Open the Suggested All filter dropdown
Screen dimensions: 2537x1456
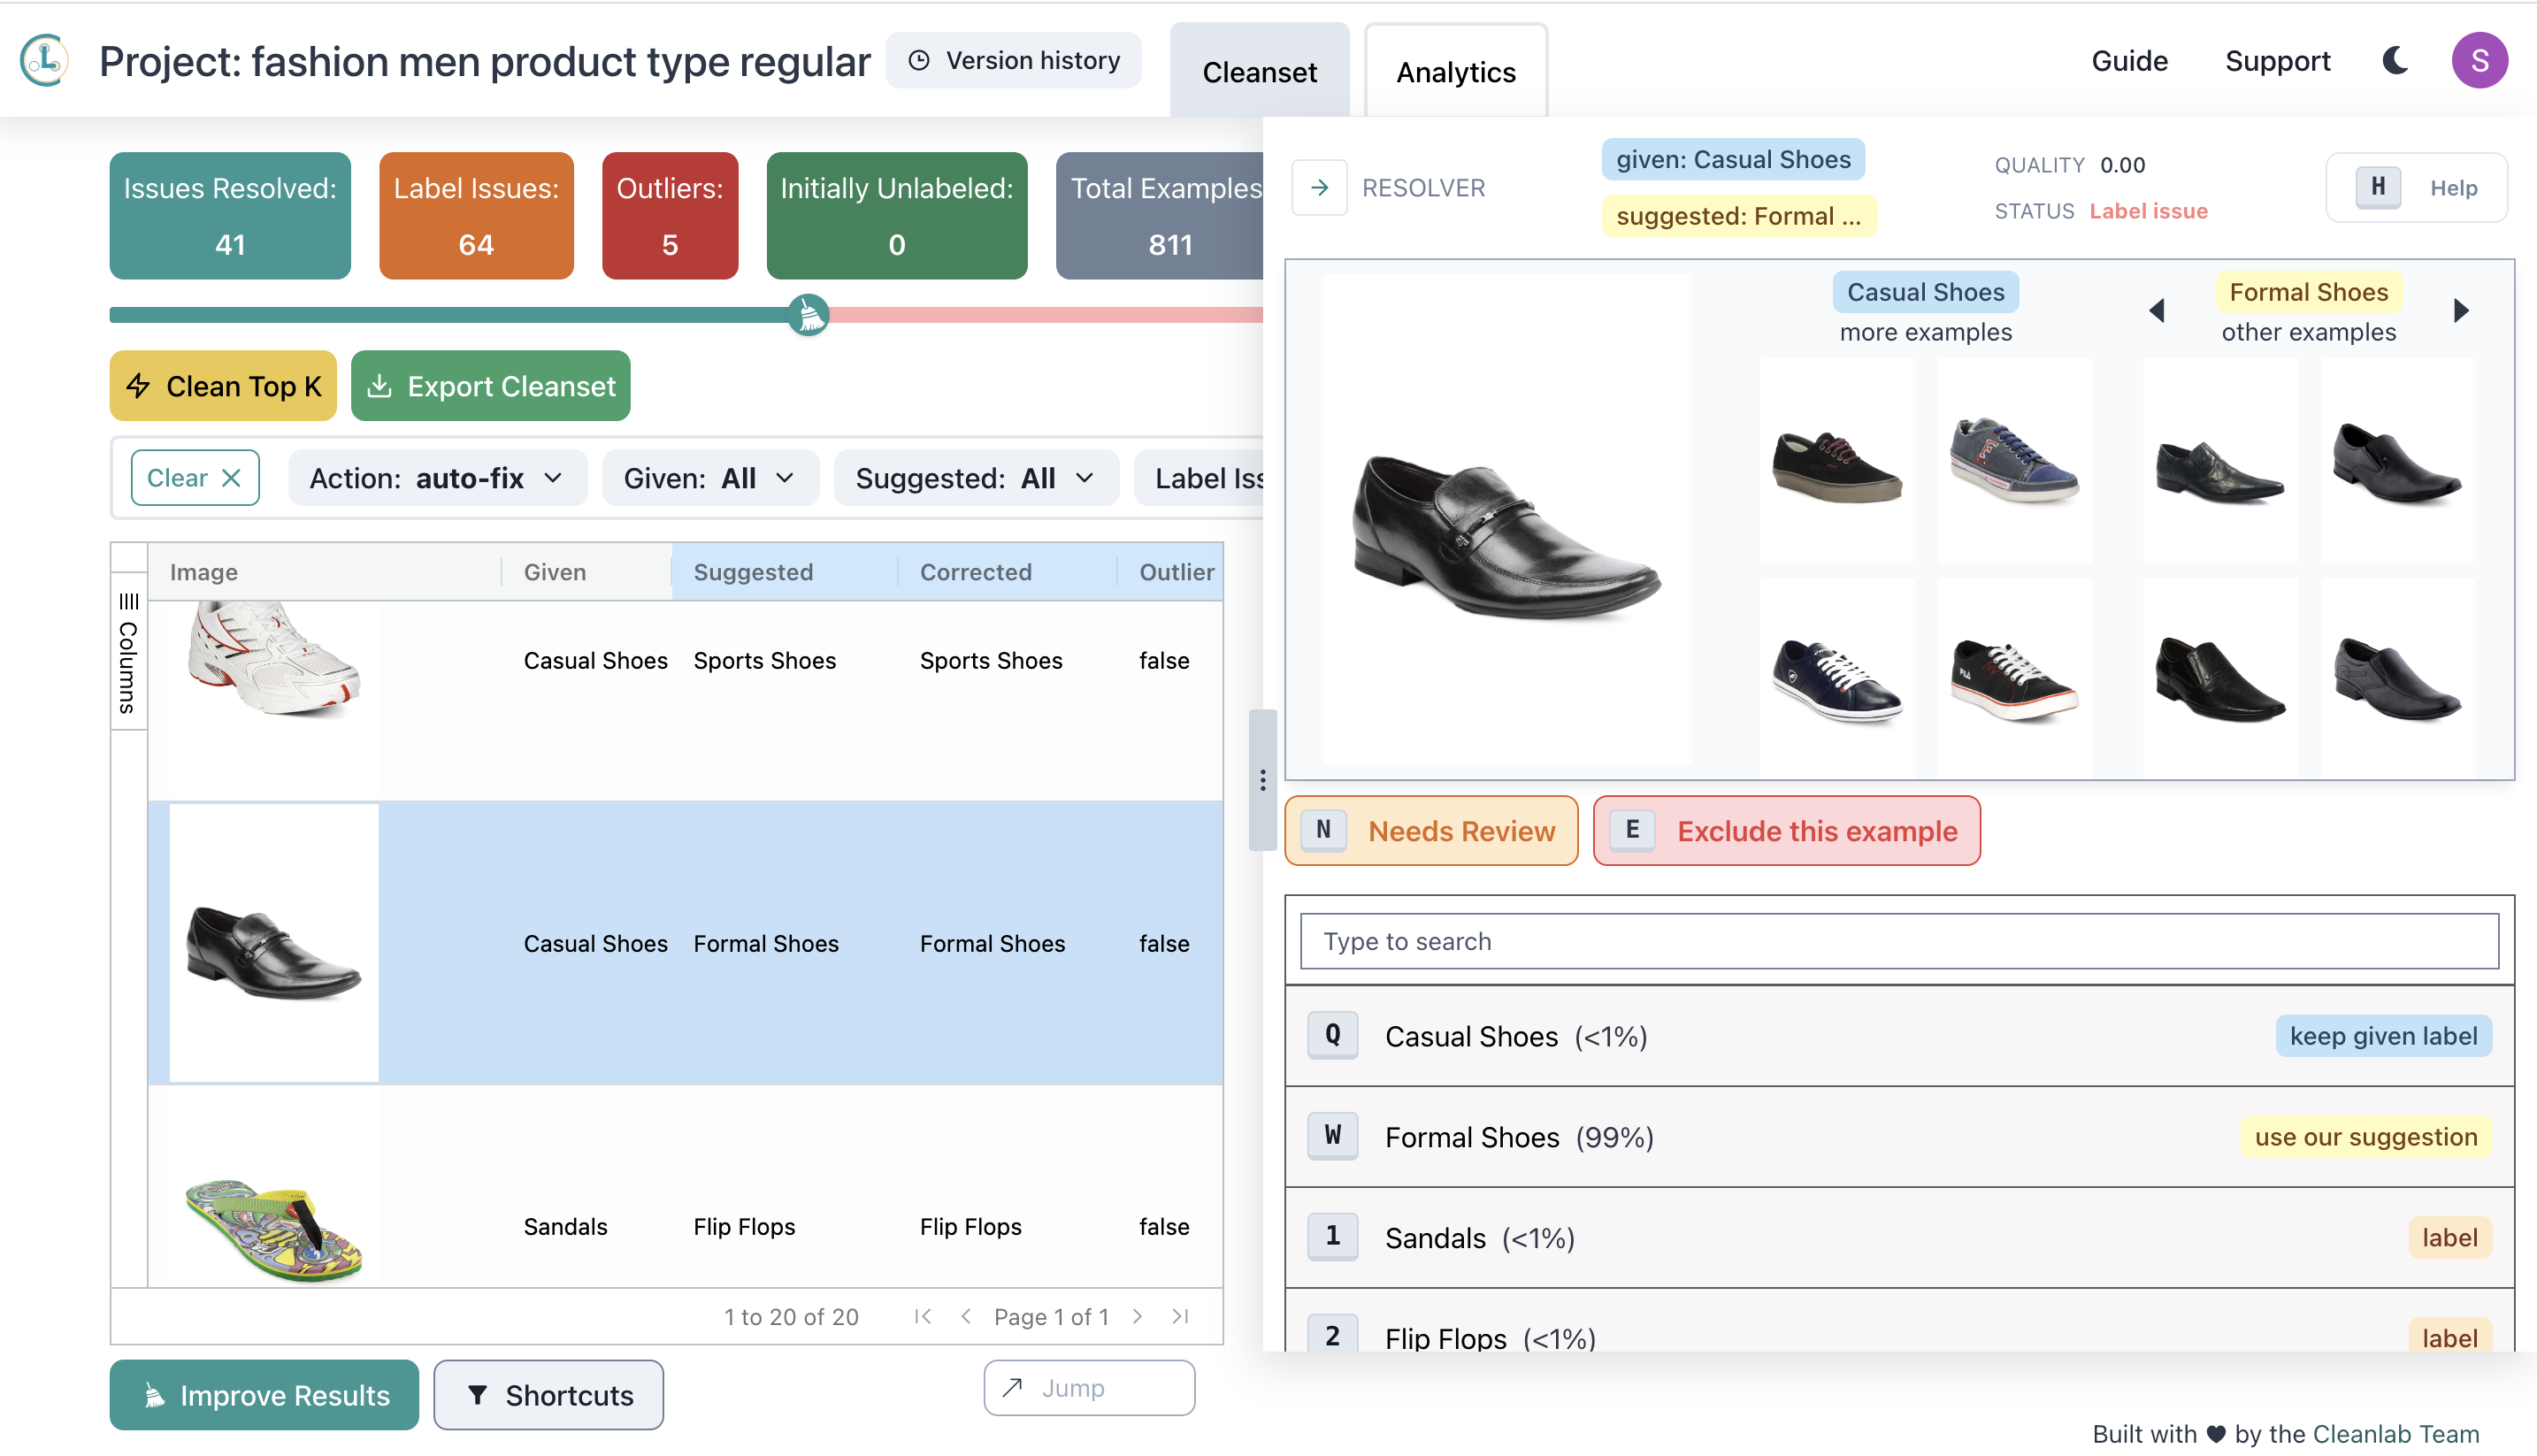[975, 478]
